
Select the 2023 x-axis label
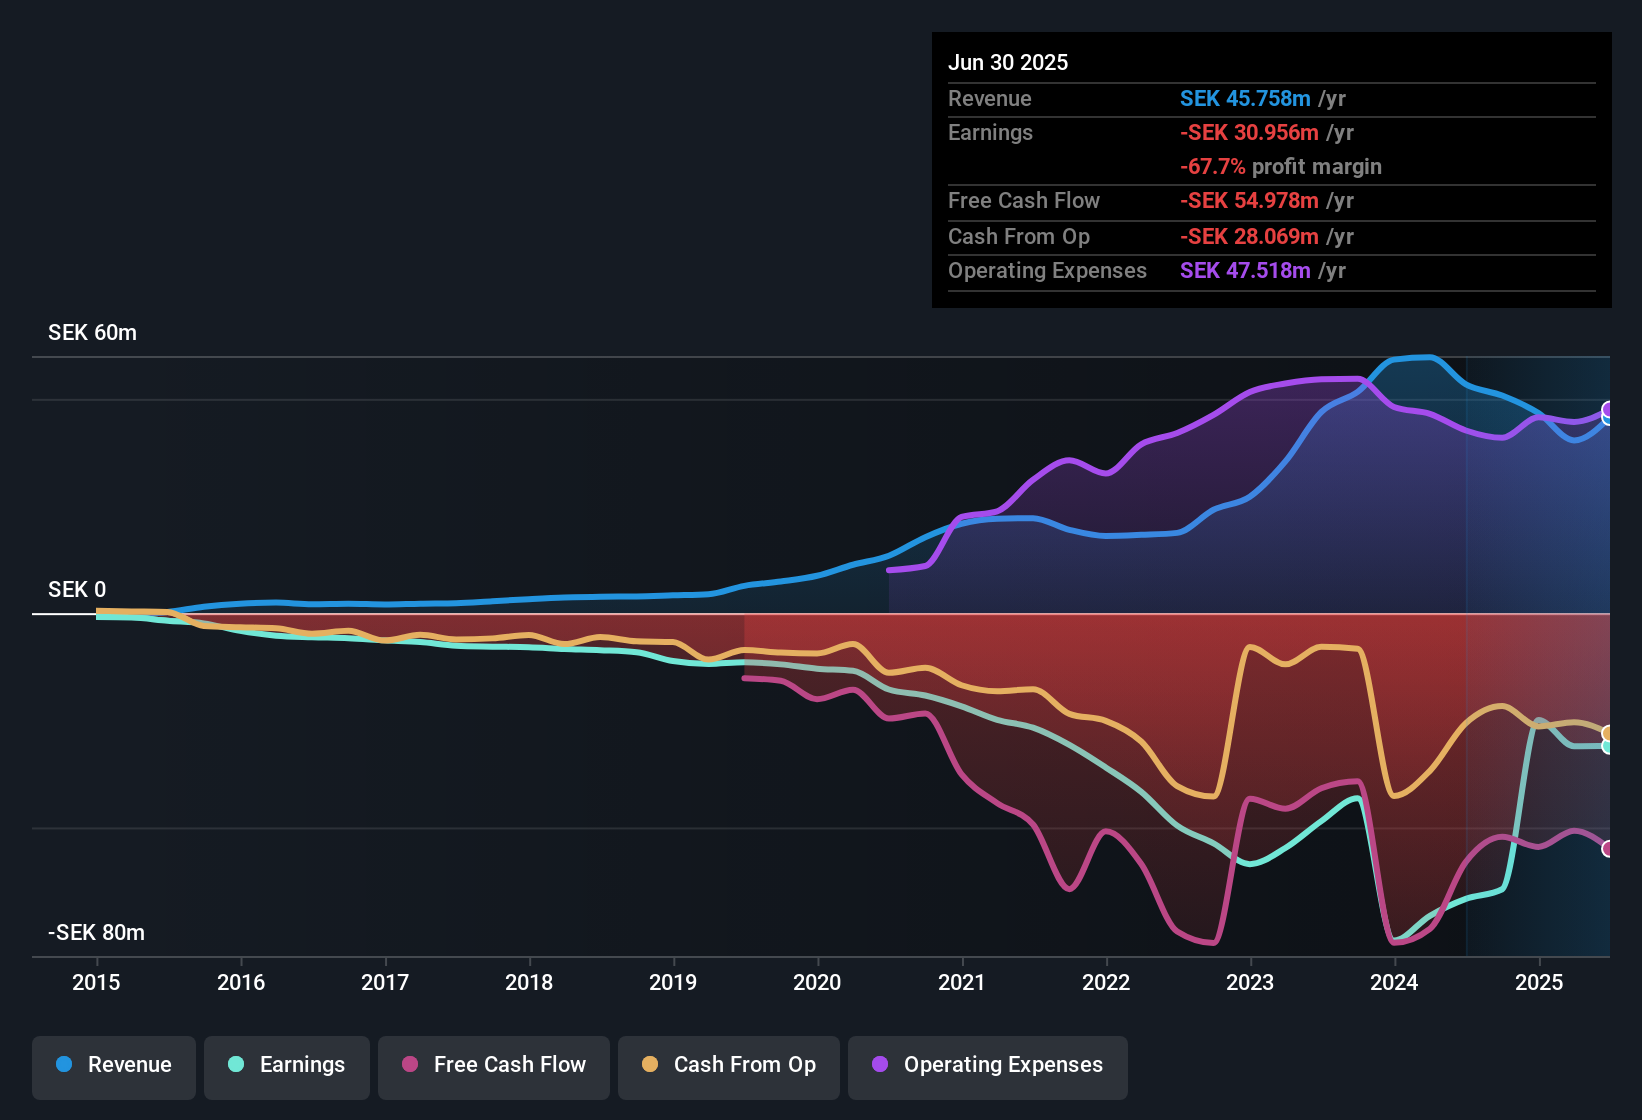tap(1250, 982)
